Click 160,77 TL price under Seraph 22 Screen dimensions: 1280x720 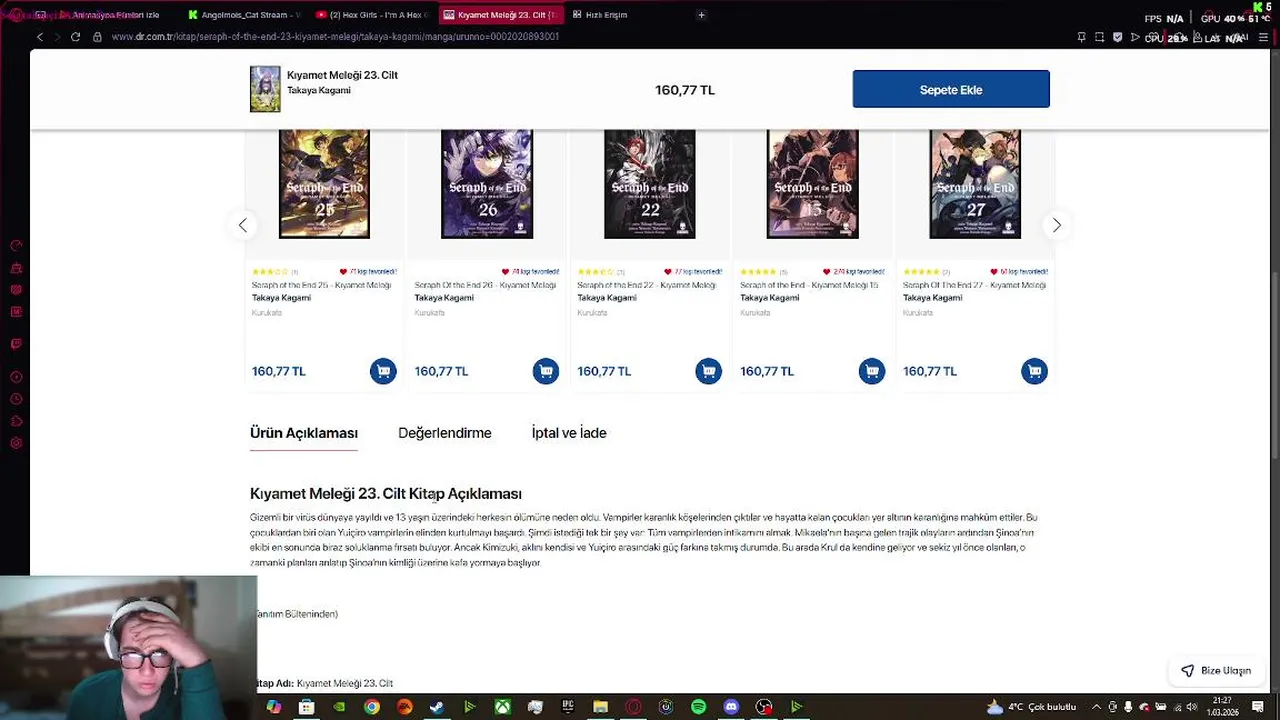point(604,371)
